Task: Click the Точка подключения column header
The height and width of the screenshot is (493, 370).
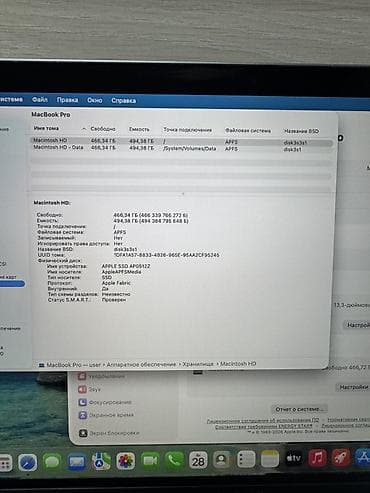Action: (x=188, y=130)
